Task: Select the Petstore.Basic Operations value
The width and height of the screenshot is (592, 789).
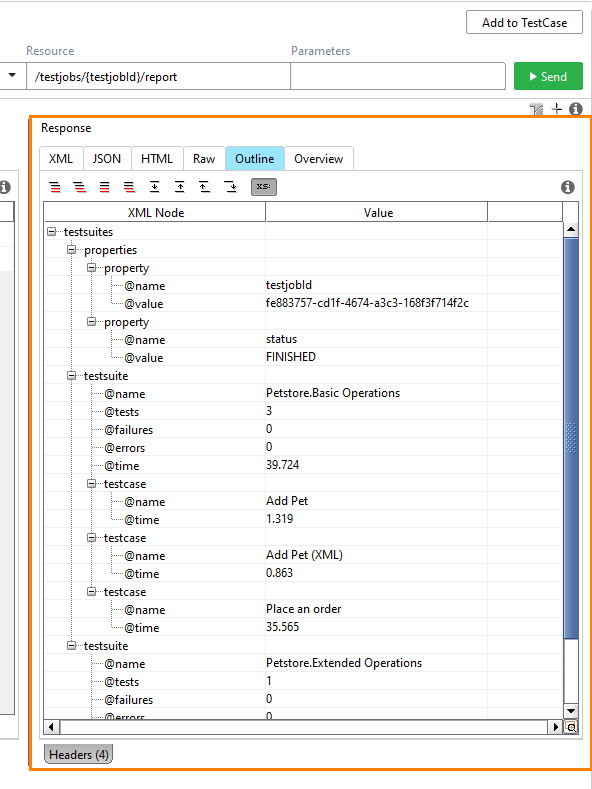Action: [x=333, y=393]
